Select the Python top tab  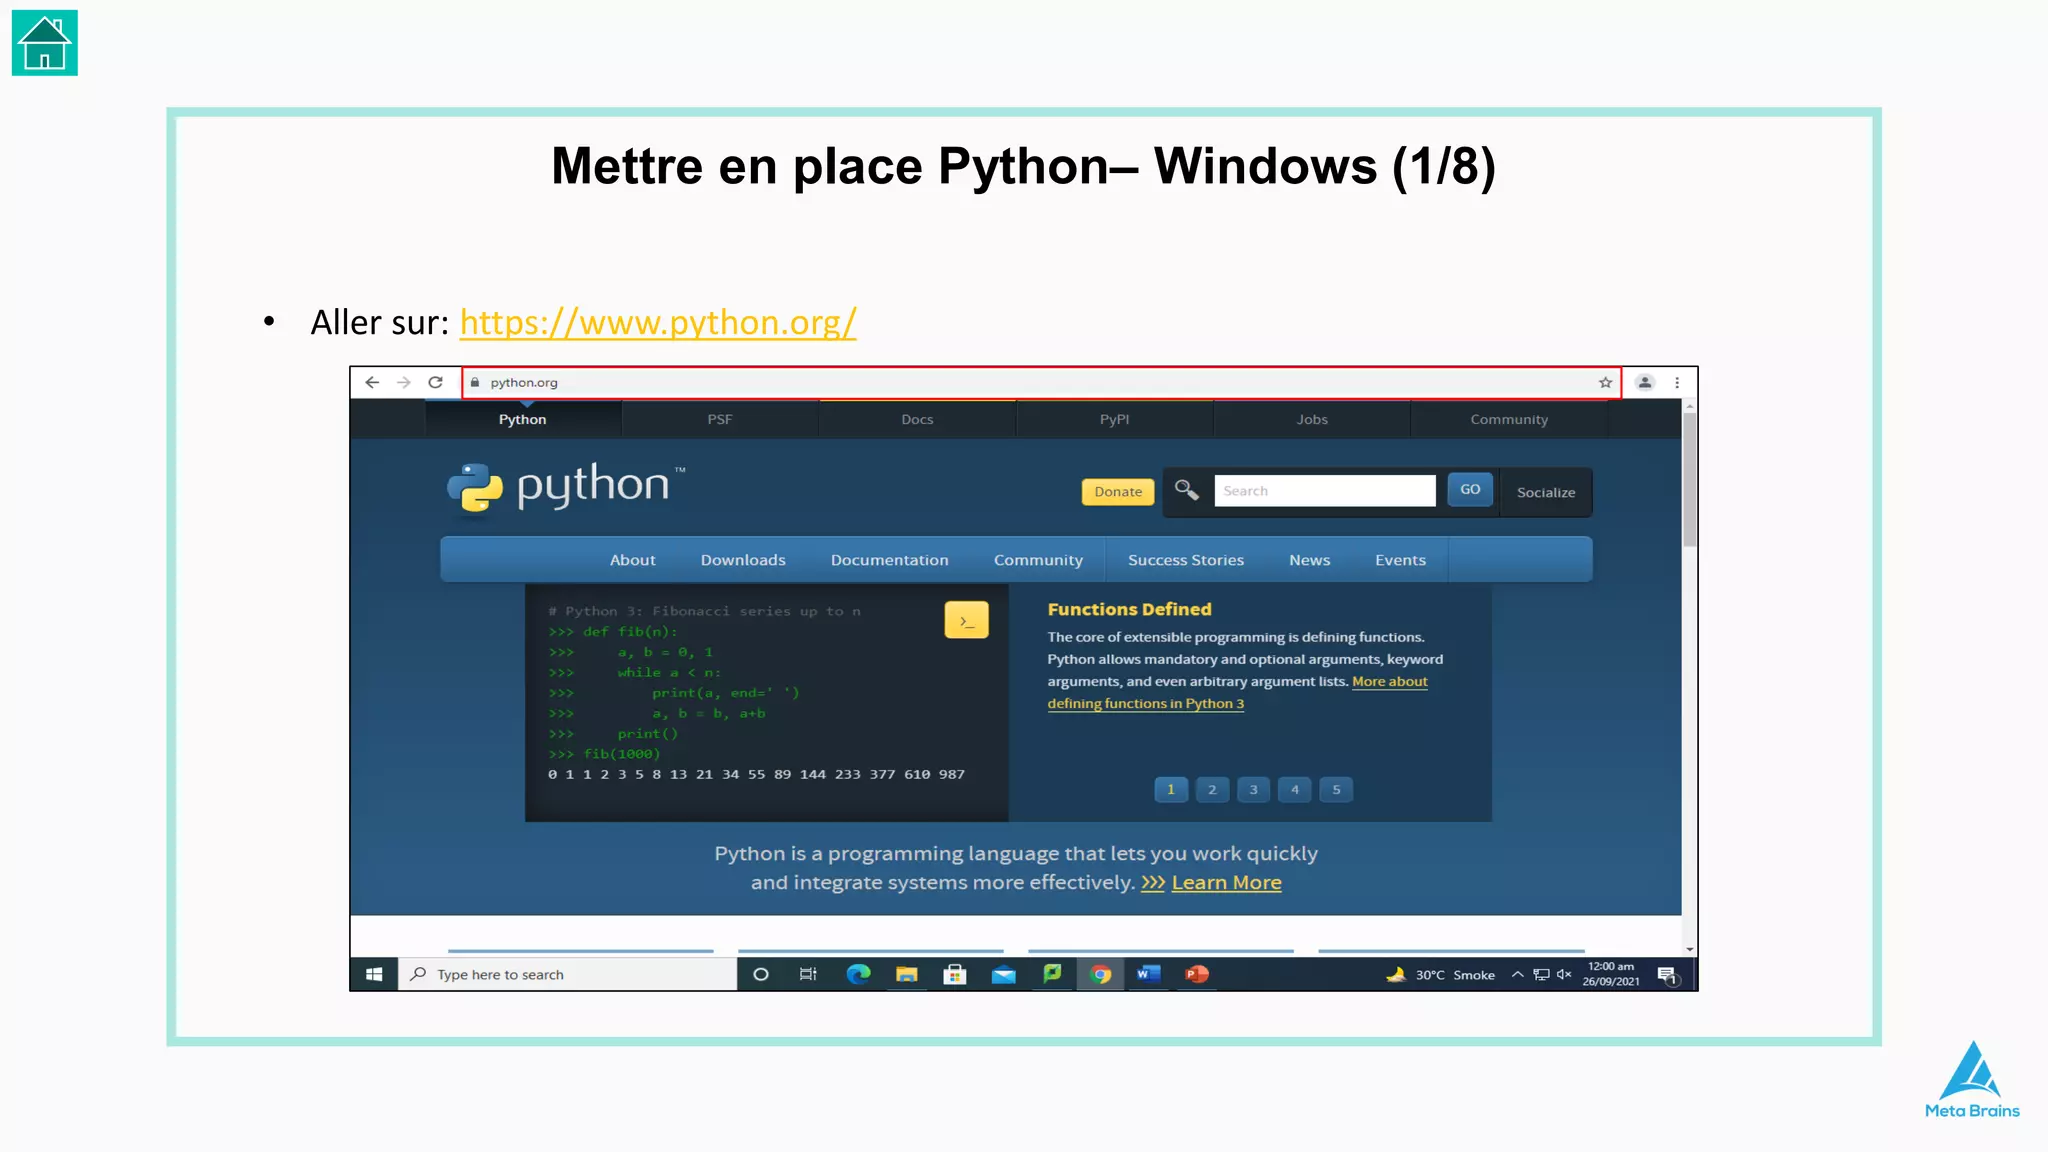[522, 419]
